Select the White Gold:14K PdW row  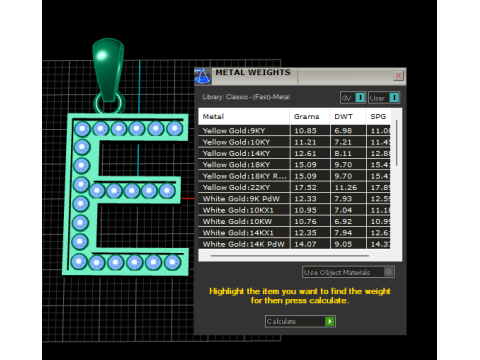[x=294, y=244]
